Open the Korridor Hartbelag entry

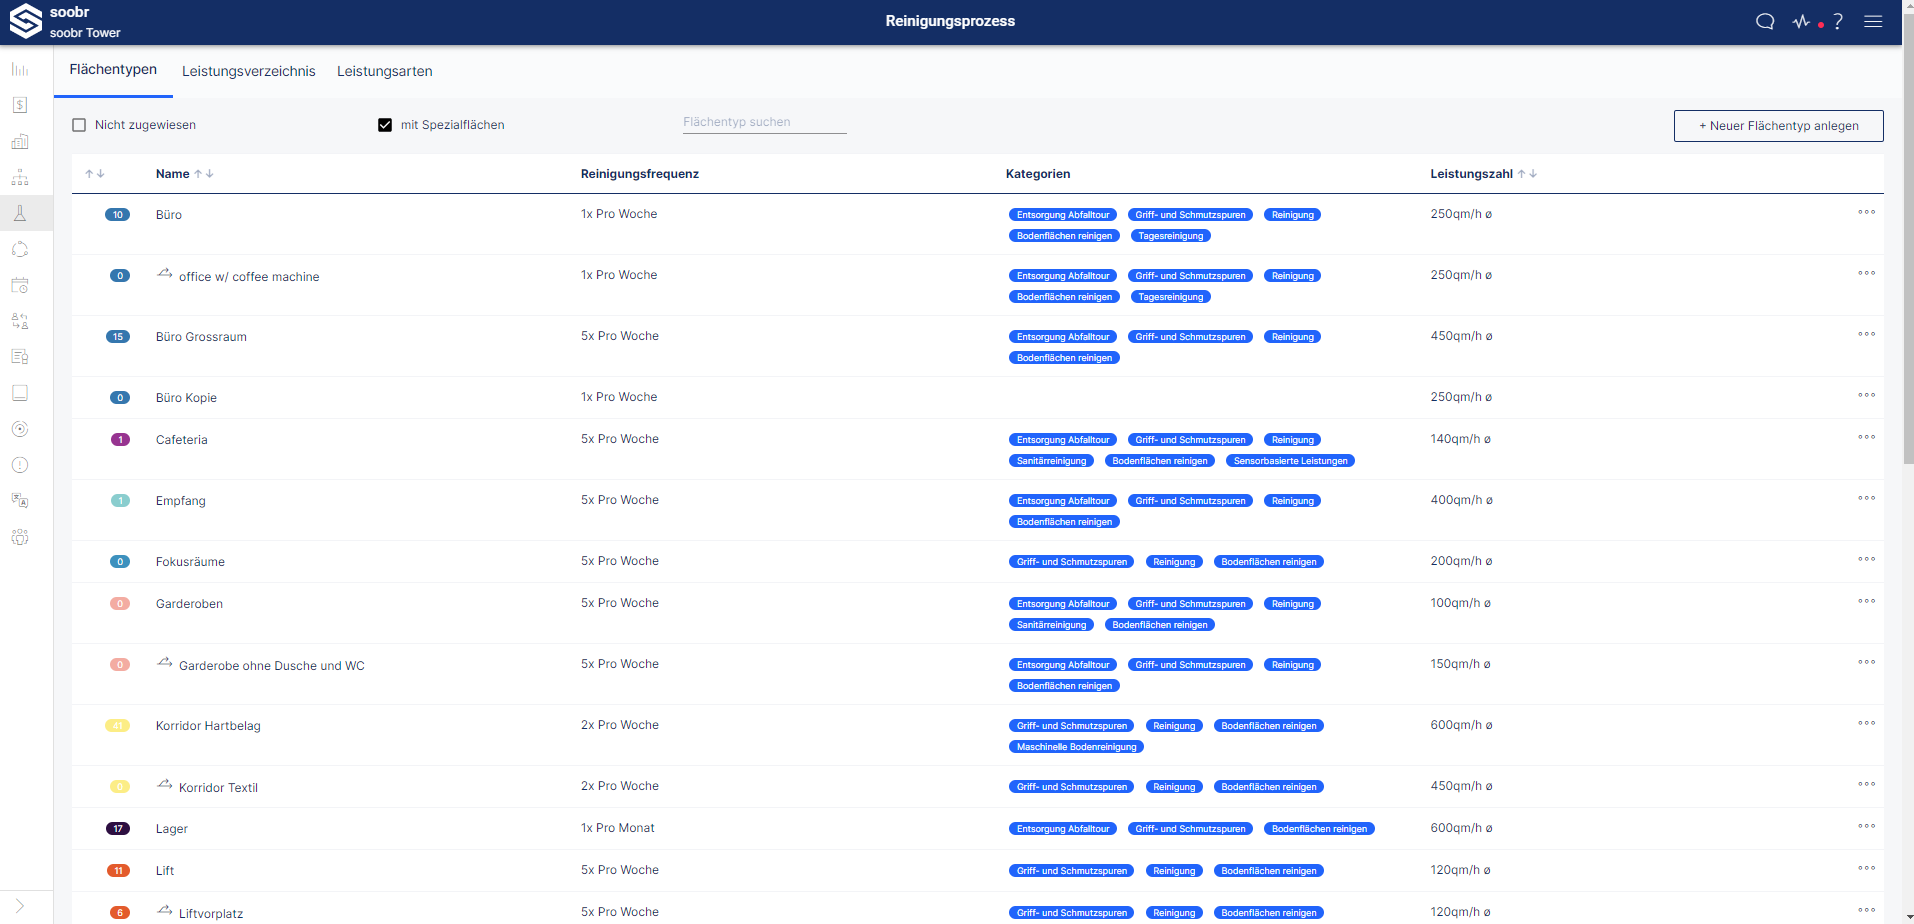coord(208,726)
